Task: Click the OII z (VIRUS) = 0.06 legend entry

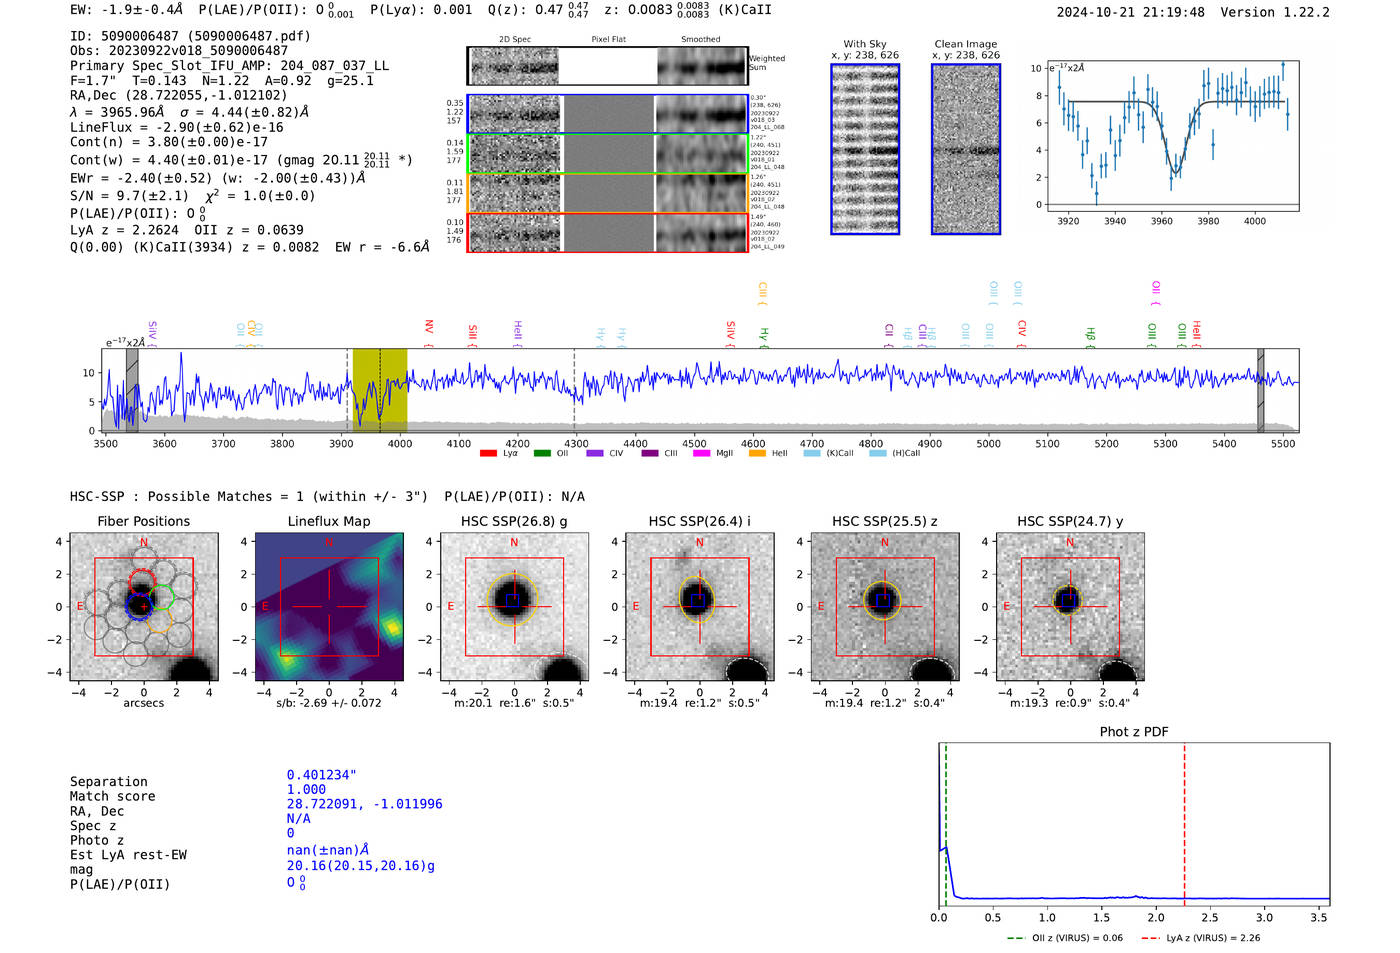Action: coord(1065,938)
